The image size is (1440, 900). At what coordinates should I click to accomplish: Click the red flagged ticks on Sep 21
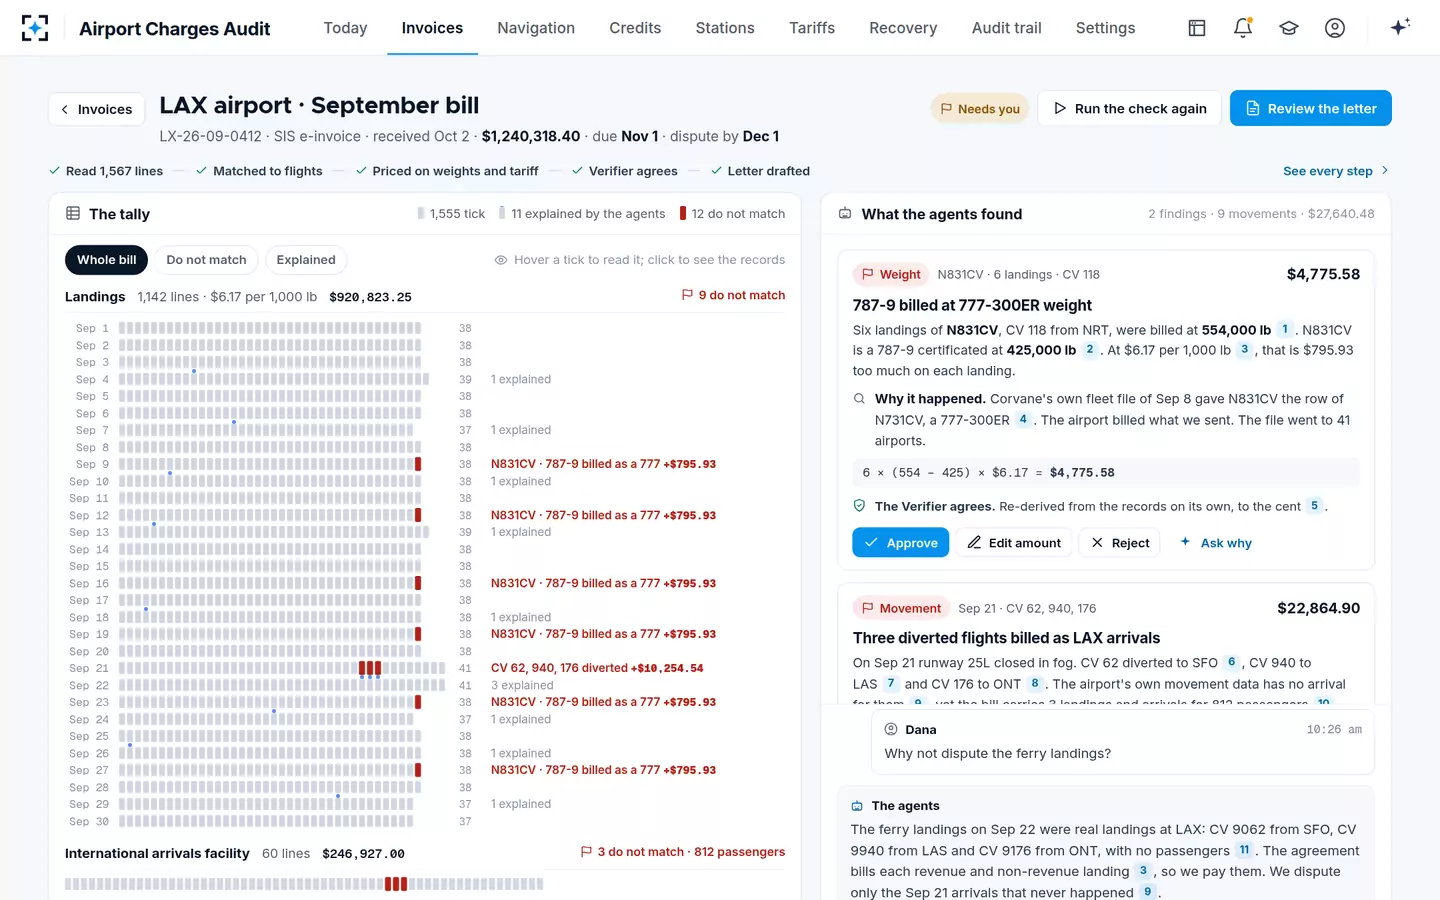pyautogui.click(x=370, y=668)
